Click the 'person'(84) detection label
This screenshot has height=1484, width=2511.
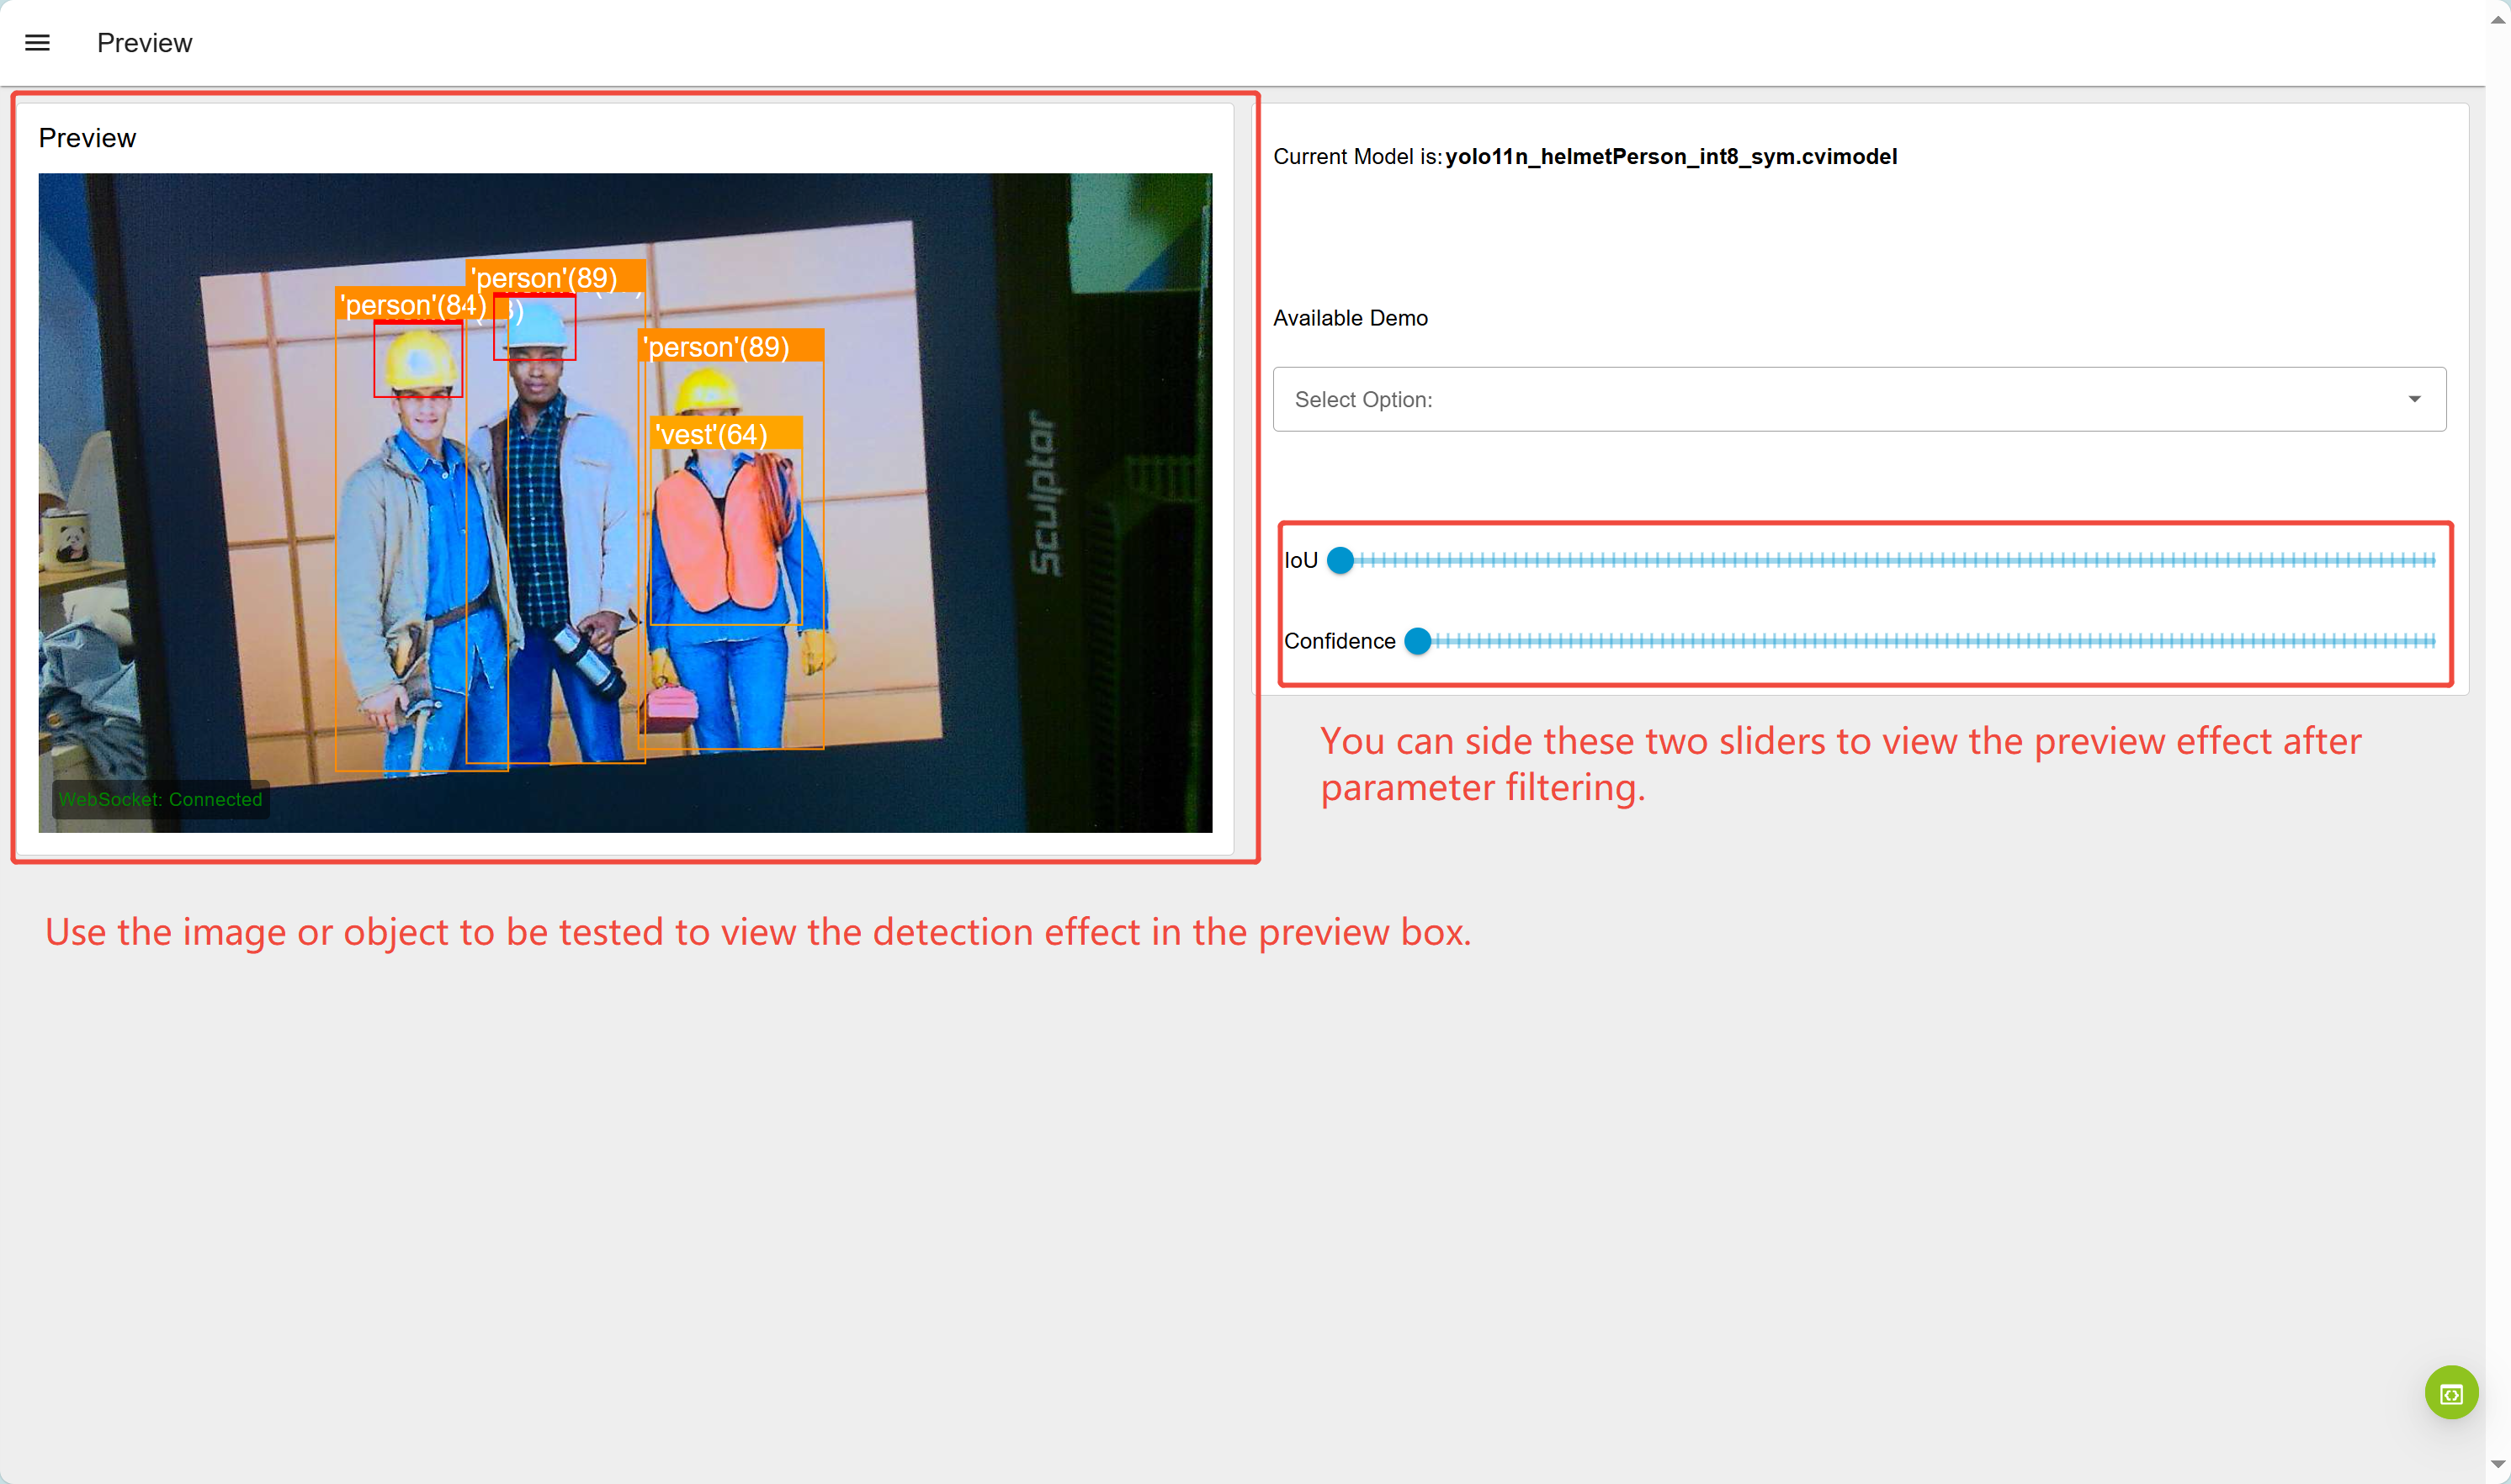click(x=412, y=305)
